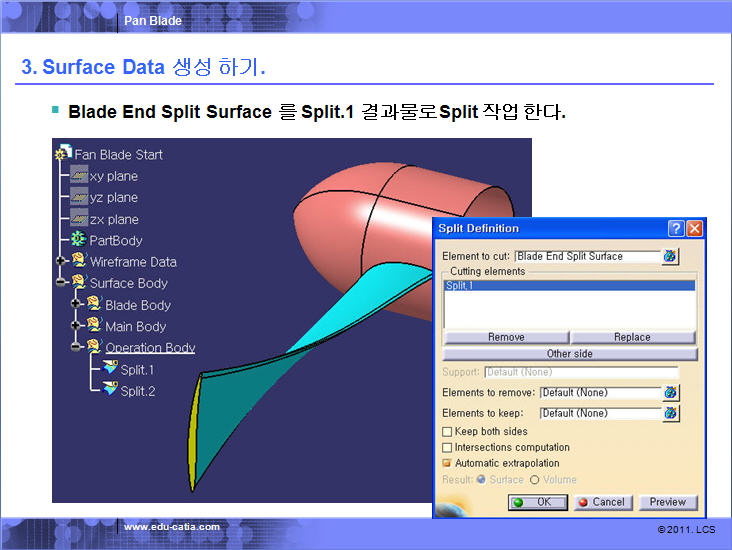Enable Keep both sides checkbox
The height and width of the screenshot is (550, 732).
click(x=447, y=432)
